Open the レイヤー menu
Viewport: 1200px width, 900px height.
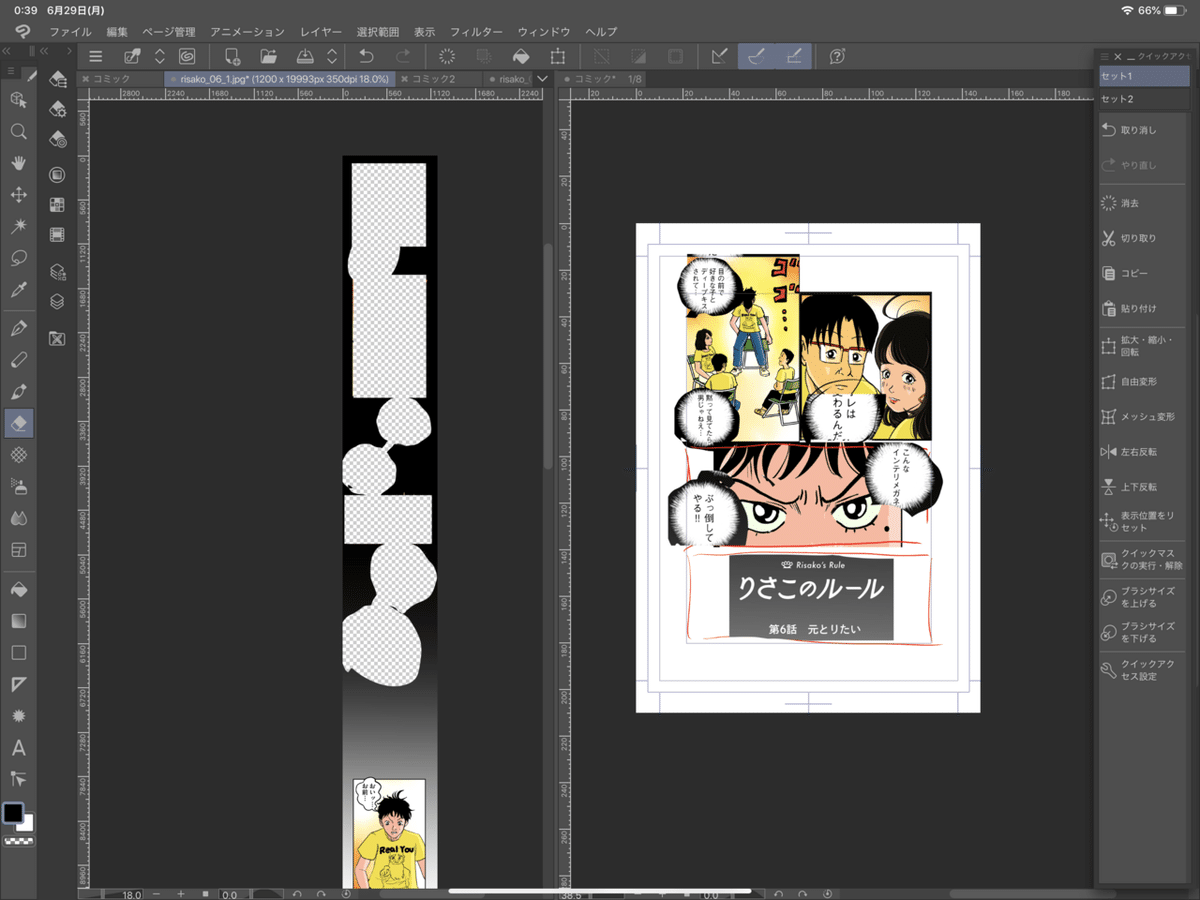point(321,32)
